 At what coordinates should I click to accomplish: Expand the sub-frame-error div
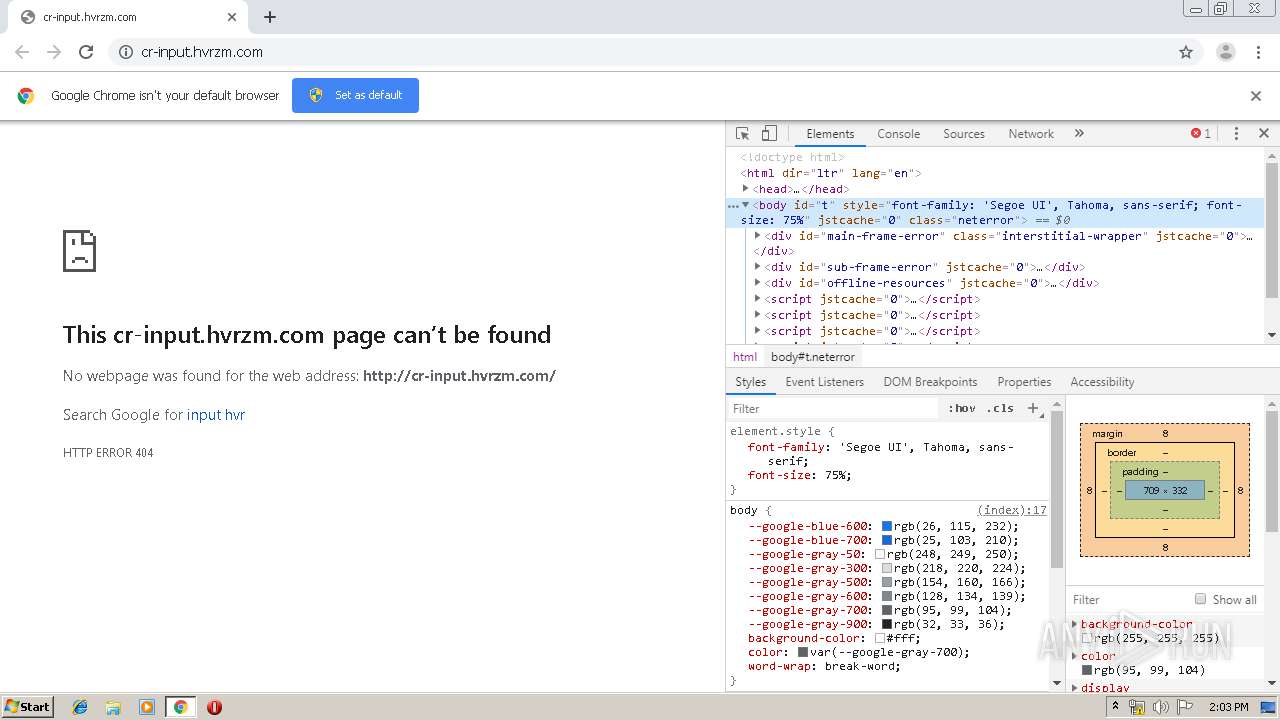pyautogui.click(x=758, y=267)
